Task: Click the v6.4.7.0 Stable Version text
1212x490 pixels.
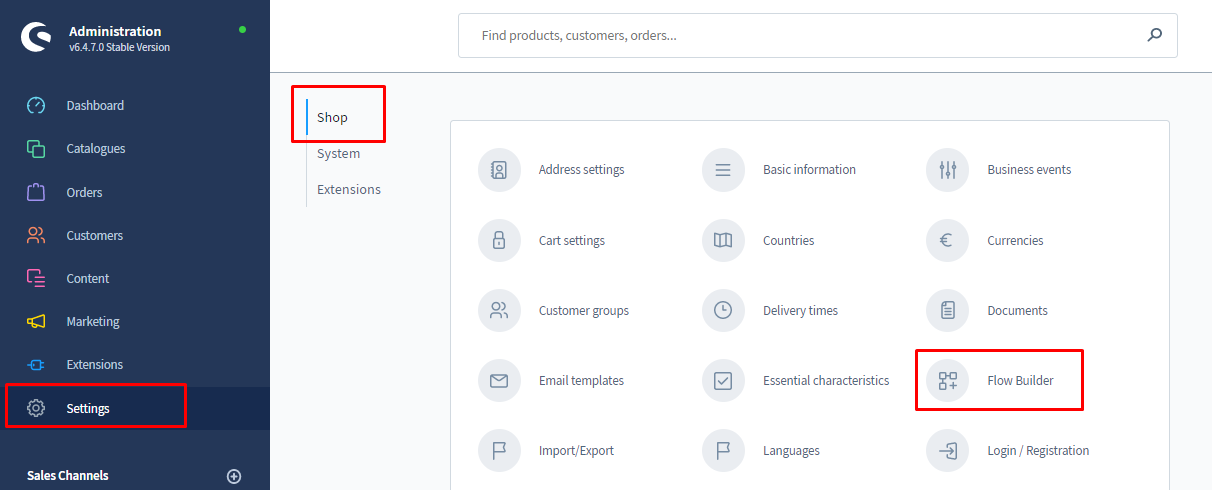Action: point(119,47)
